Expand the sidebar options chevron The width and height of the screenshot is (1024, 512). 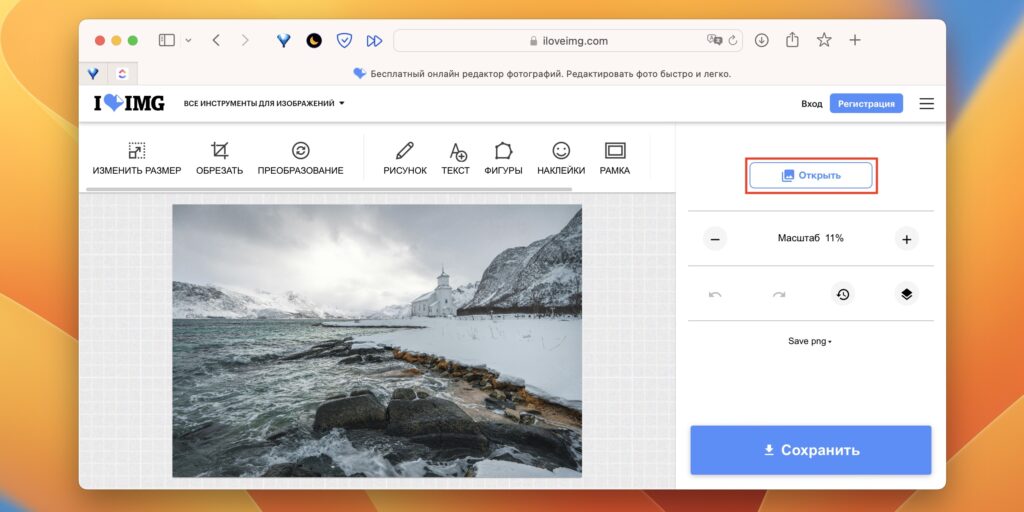pyautogui.click(x=189, y=40)
